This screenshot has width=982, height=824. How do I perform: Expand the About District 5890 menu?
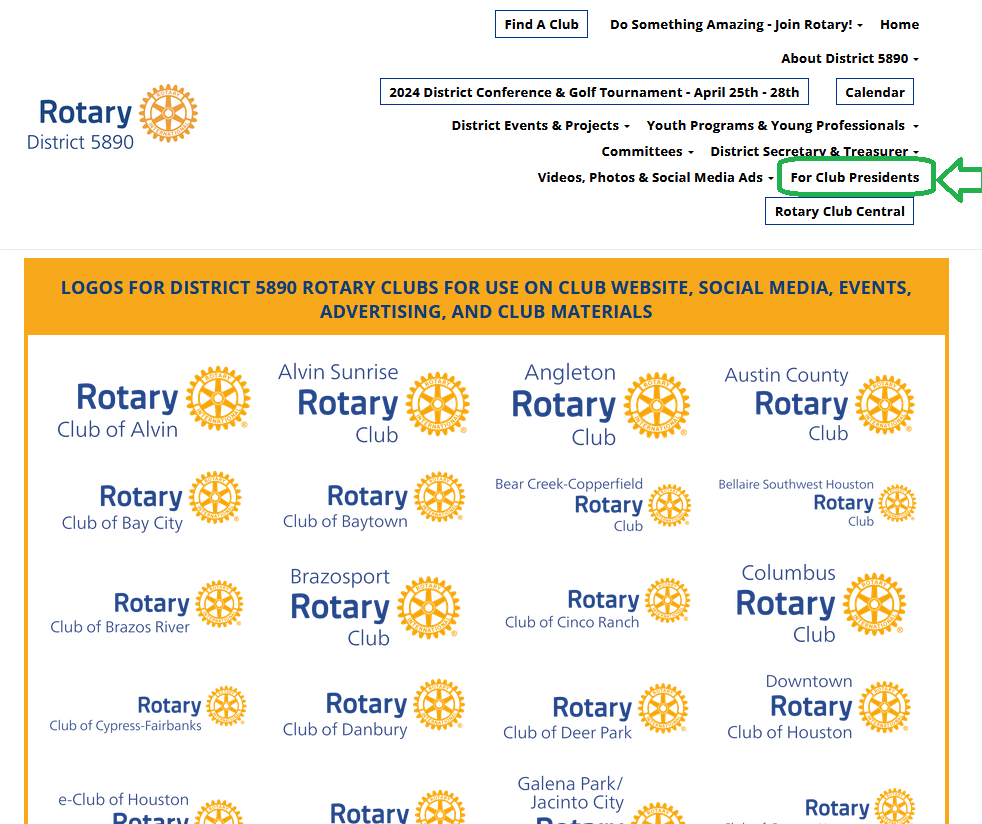(849, 58)
